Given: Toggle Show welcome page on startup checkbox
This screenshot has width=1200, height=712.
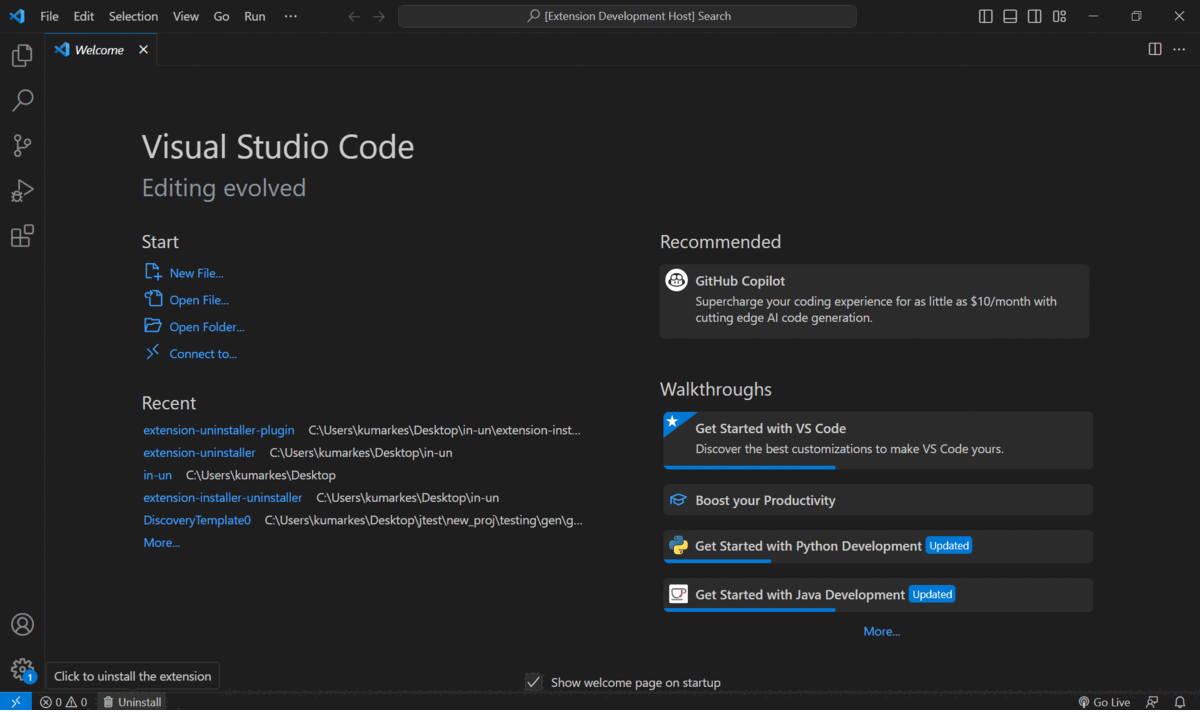Looking at the screenshot, I should 534,682.
